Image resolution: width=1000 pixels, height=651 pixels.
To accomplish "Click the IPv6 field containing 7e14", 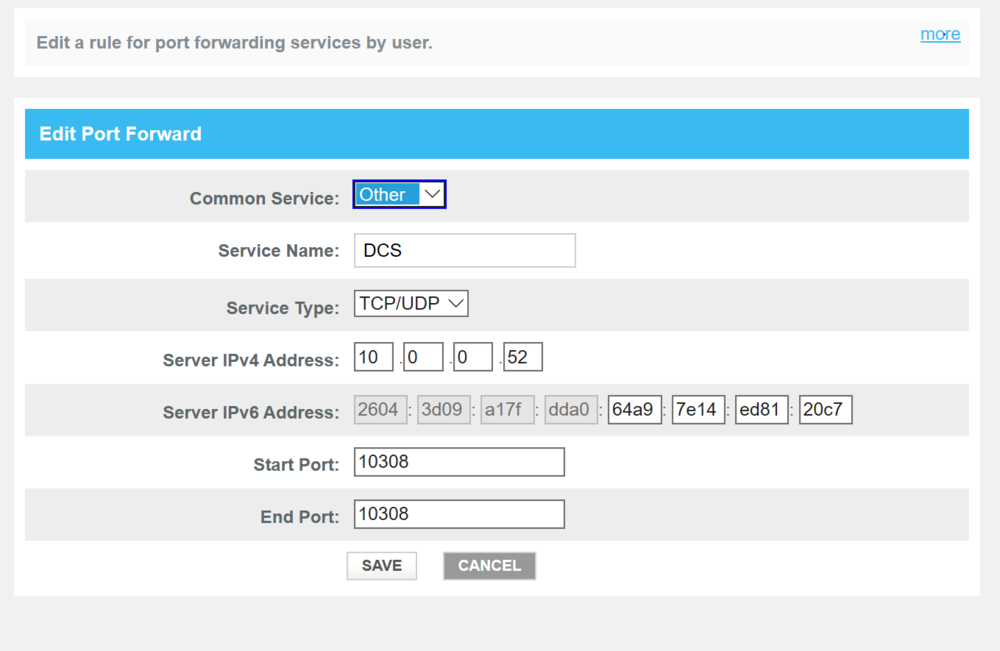I will point(698,410).
